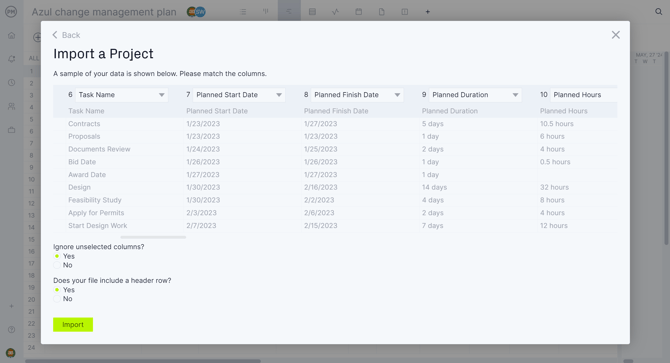Open the team people icon in the sidebar
The width and height of the screenshot is (670, 363).
12,106
